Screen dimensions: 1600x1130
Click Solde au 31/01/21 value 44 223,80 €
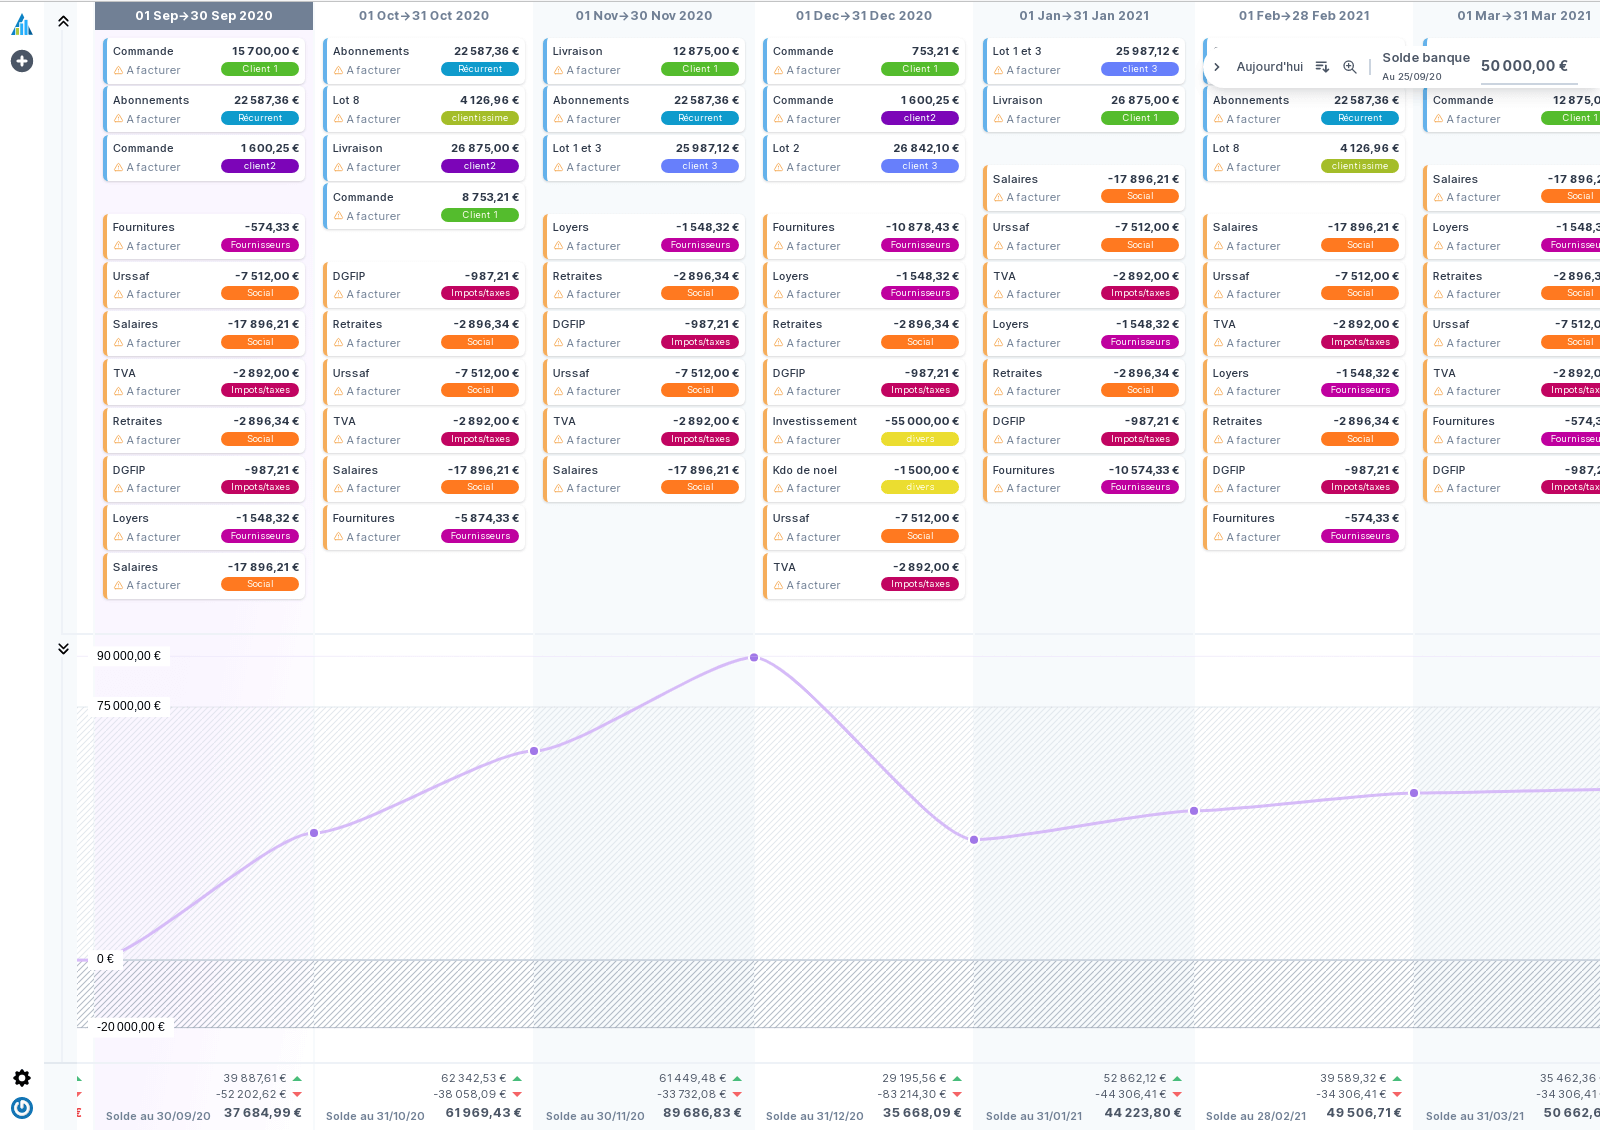point(1143,1113)
